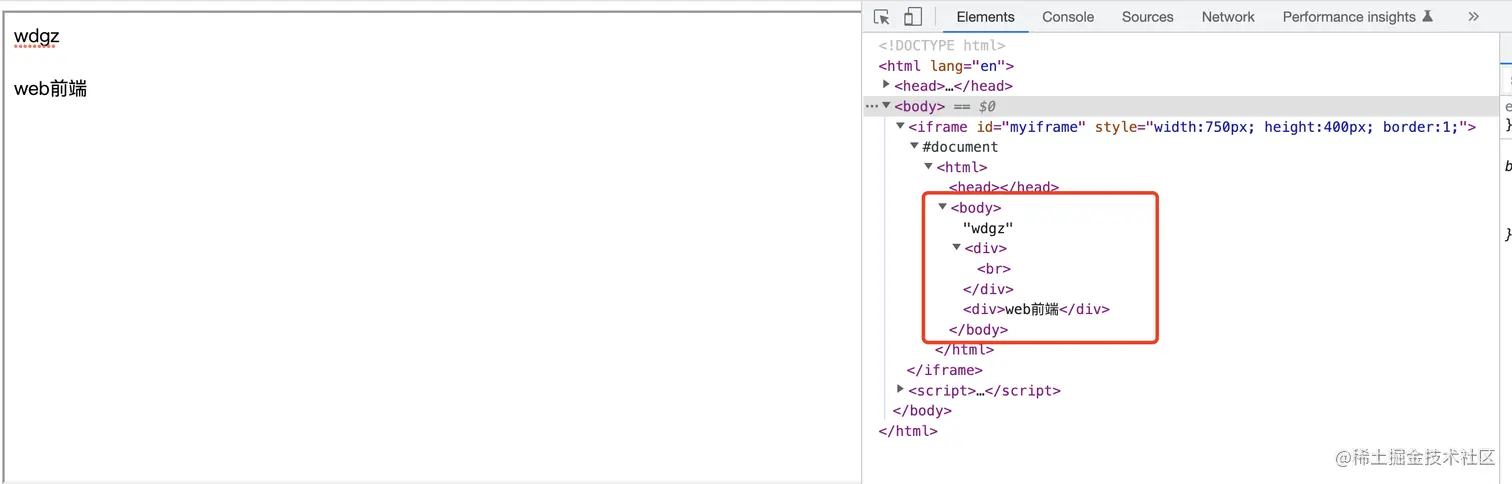Select the br element in tree
Image resolution: width=1512 pixels, height=484 pixels.
(994, 269)
